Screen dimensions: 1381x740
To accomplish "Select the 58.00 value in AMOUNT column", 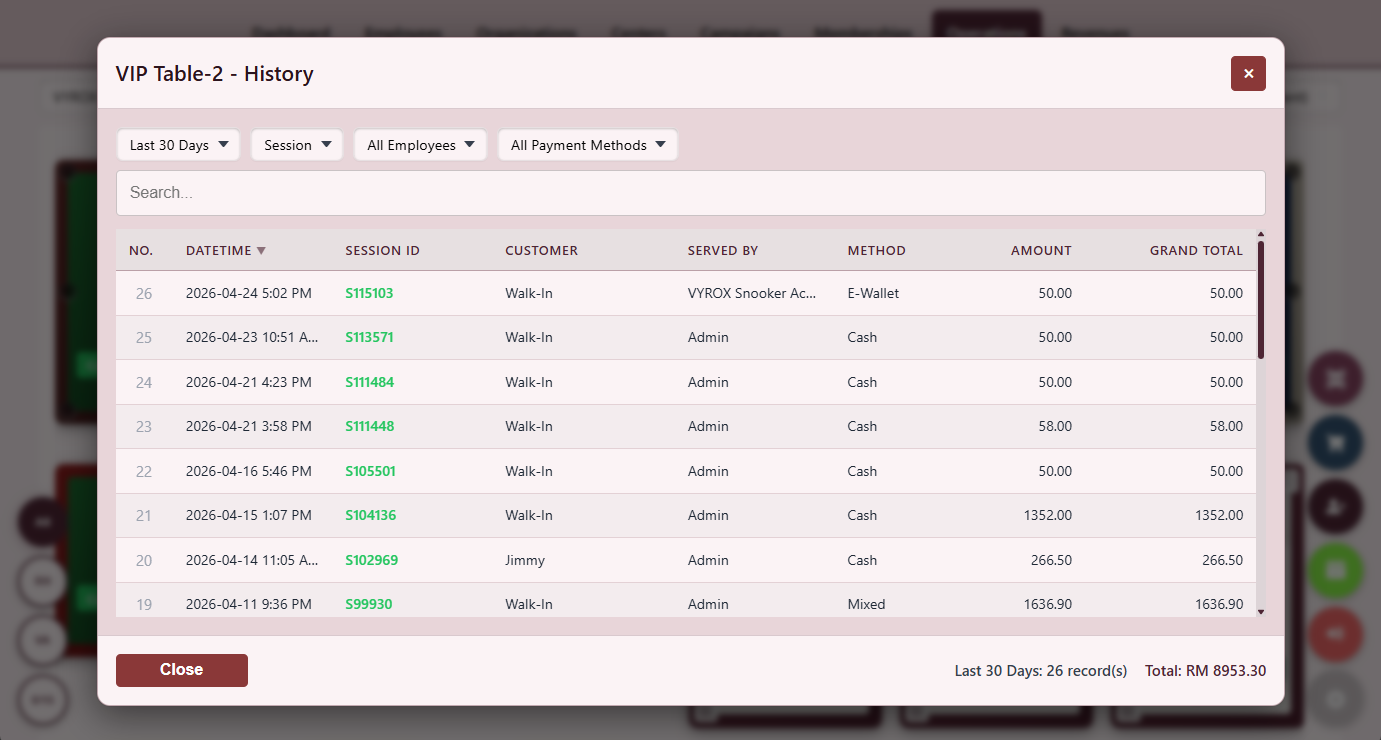I will pyautogui.click(x=1055, y=427).
